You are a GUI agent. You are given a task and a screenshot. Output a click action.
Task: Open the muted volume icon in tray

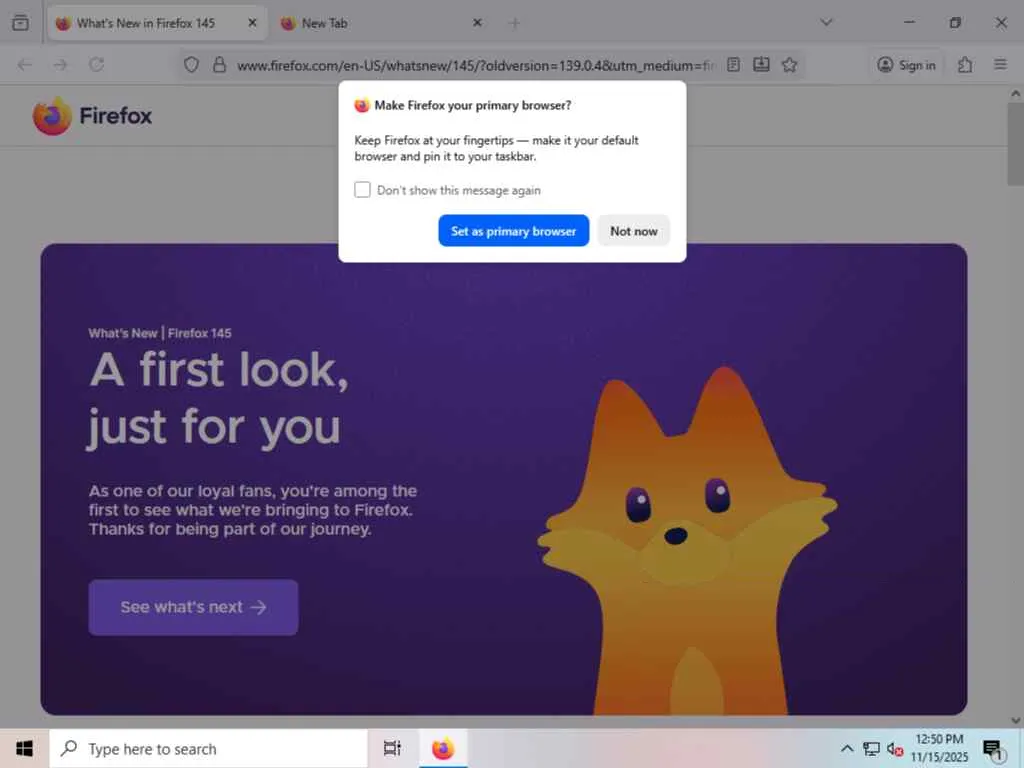(895, 749)
